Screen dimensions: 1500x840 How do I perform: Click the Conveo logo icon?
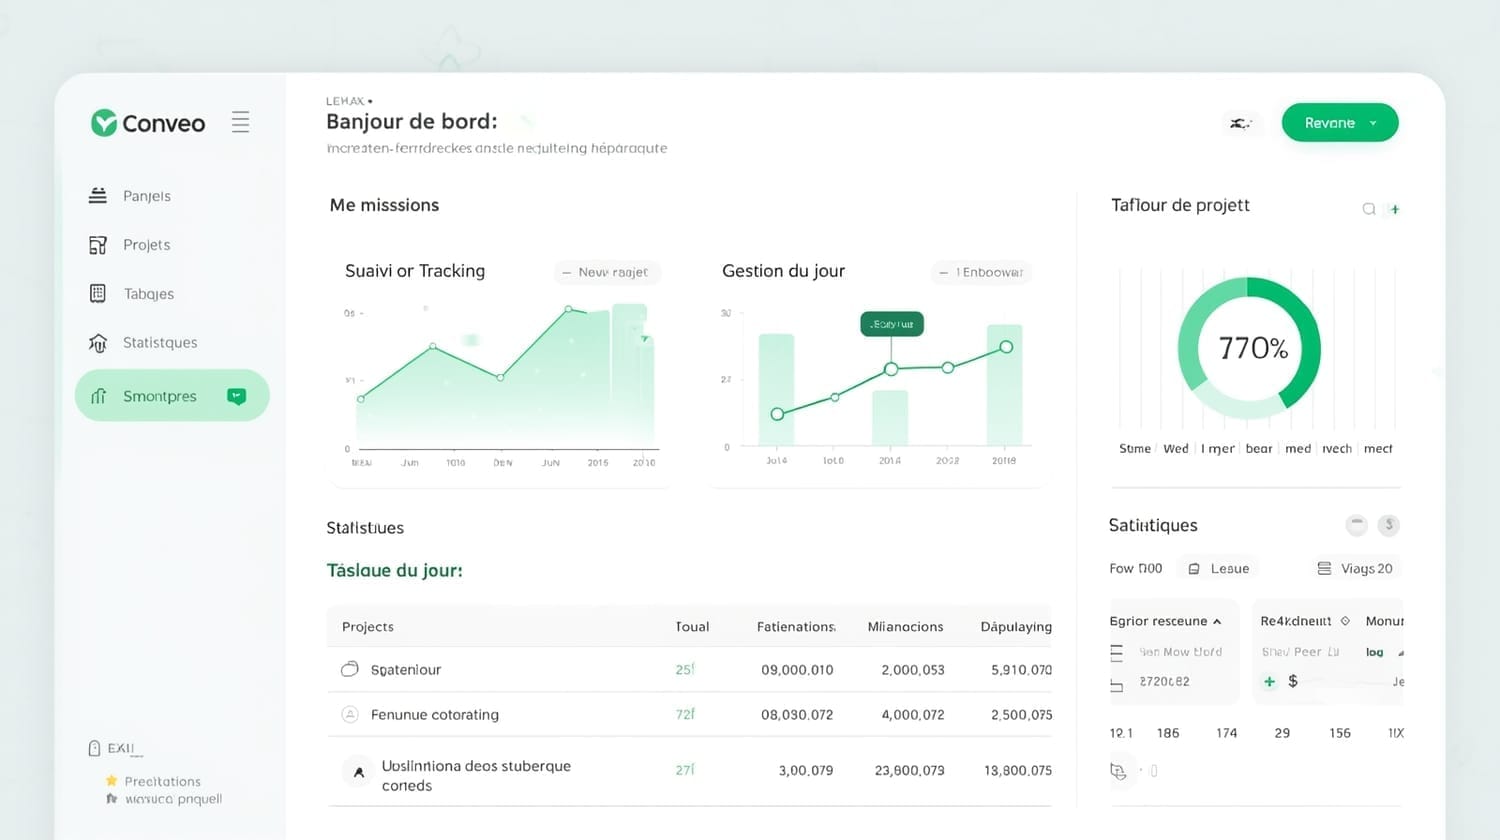(x=104, y=123)
